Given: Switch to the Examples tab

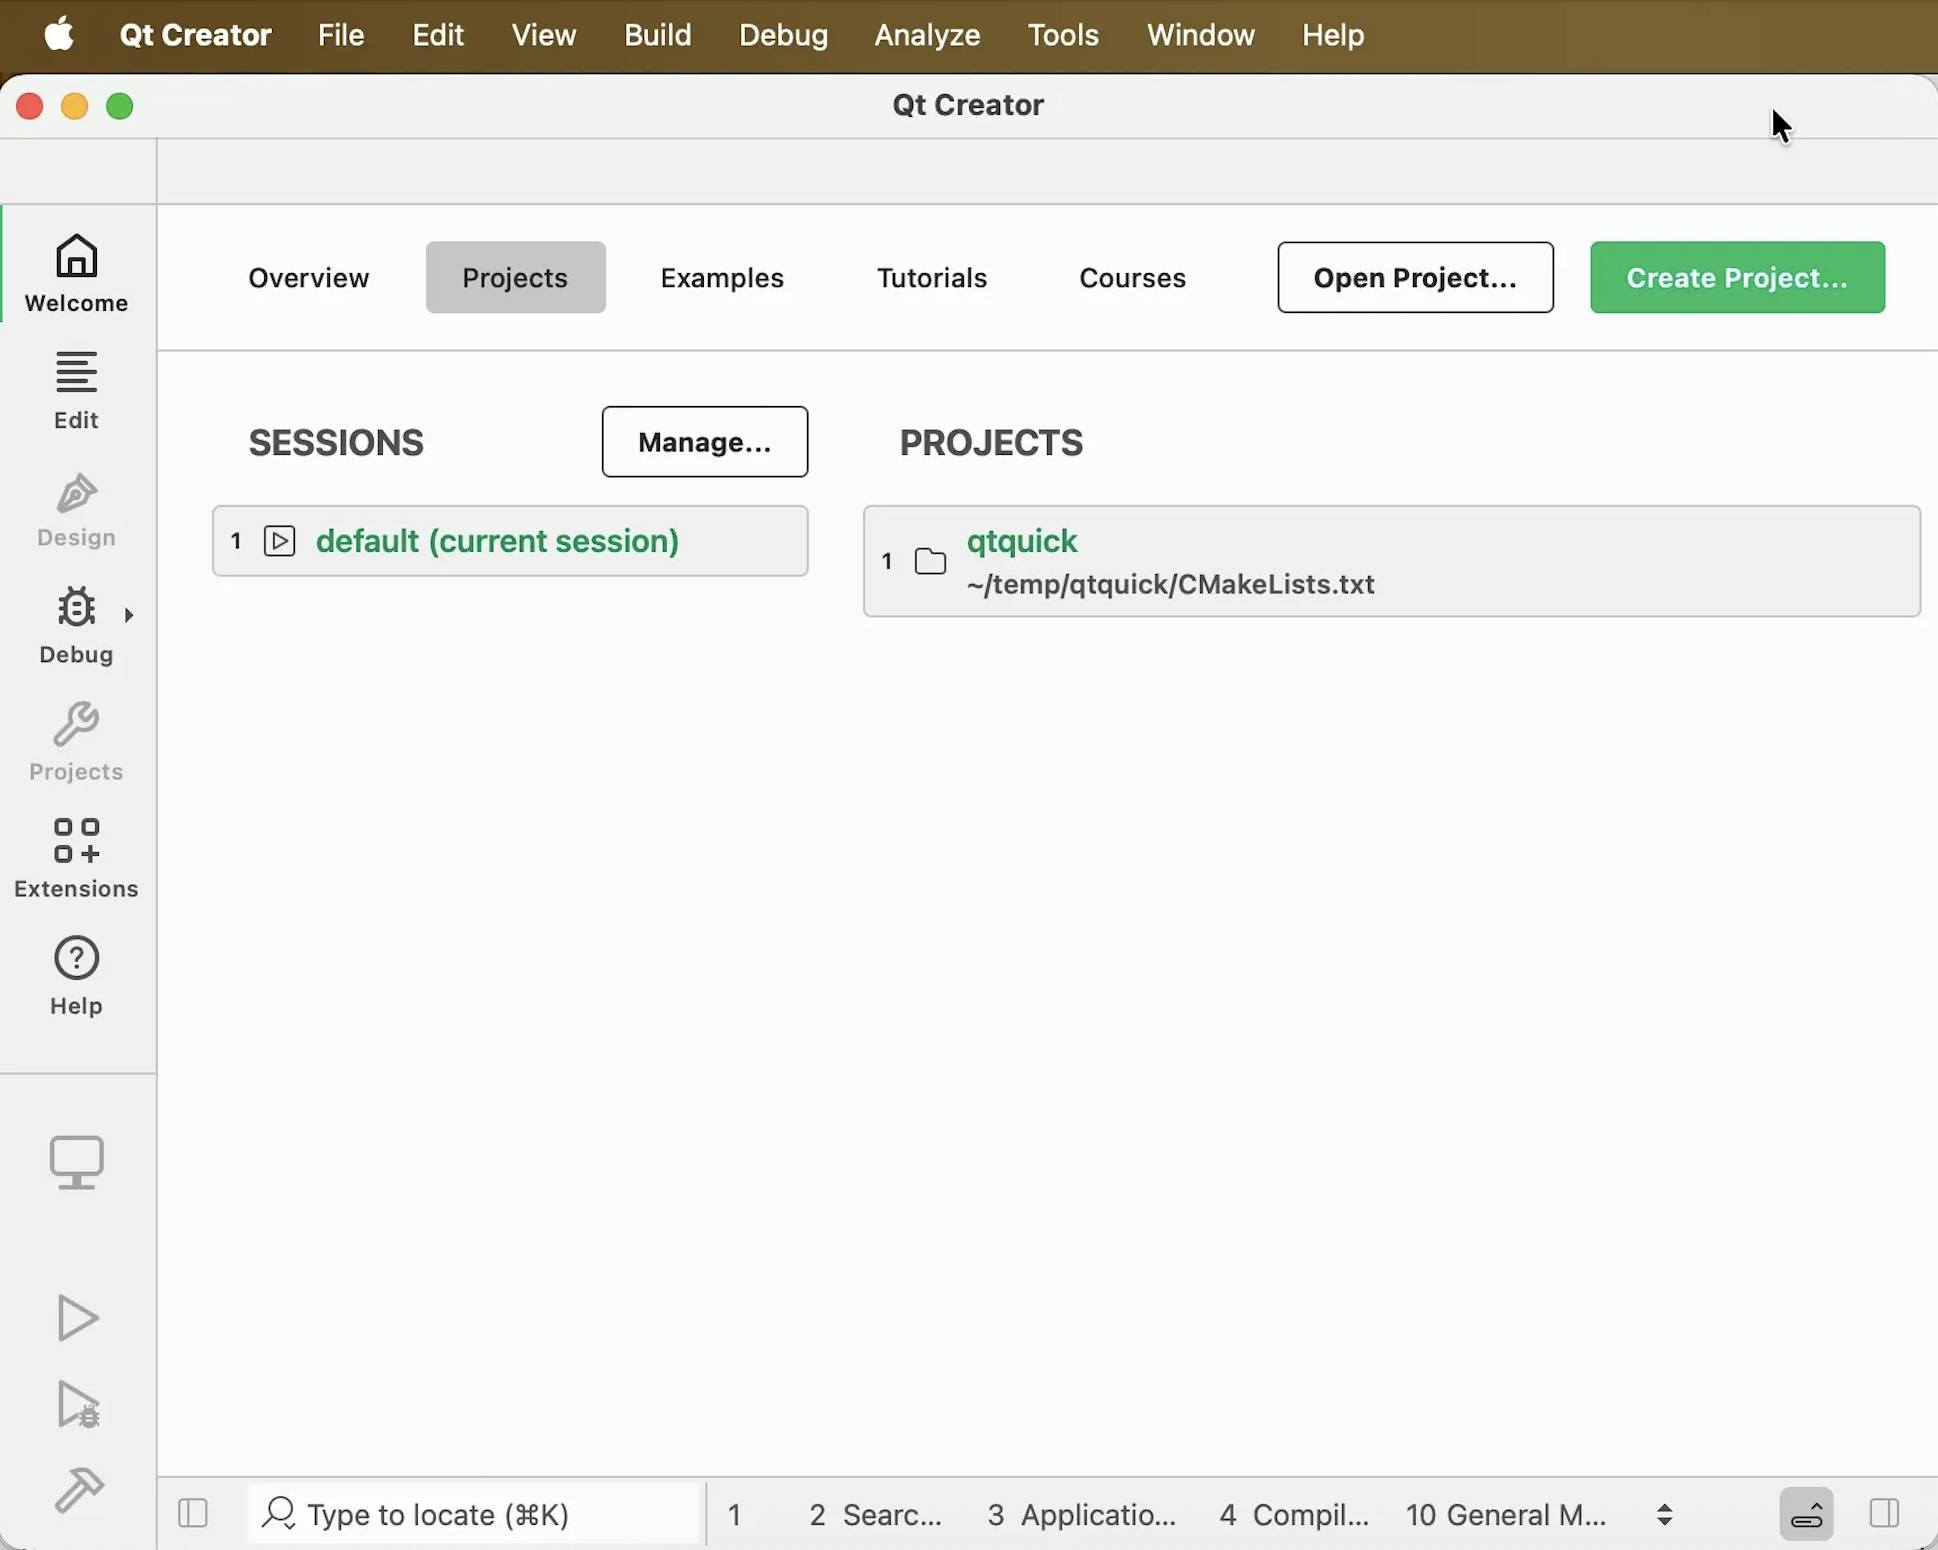Looking at the screenshot, I should [x=722, y=278].
